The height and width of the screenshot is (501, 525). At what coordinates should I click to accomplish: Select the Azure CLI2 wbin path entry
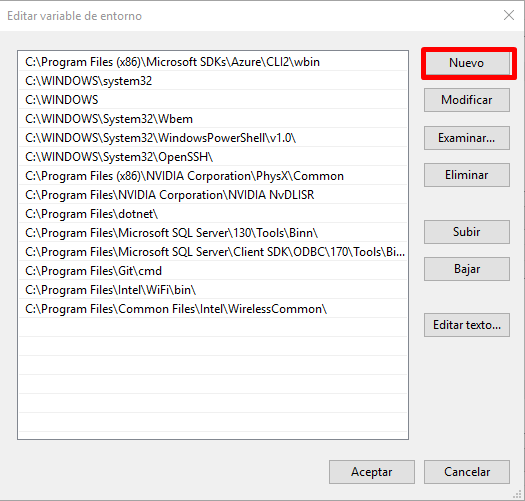[x=213, y=62]
